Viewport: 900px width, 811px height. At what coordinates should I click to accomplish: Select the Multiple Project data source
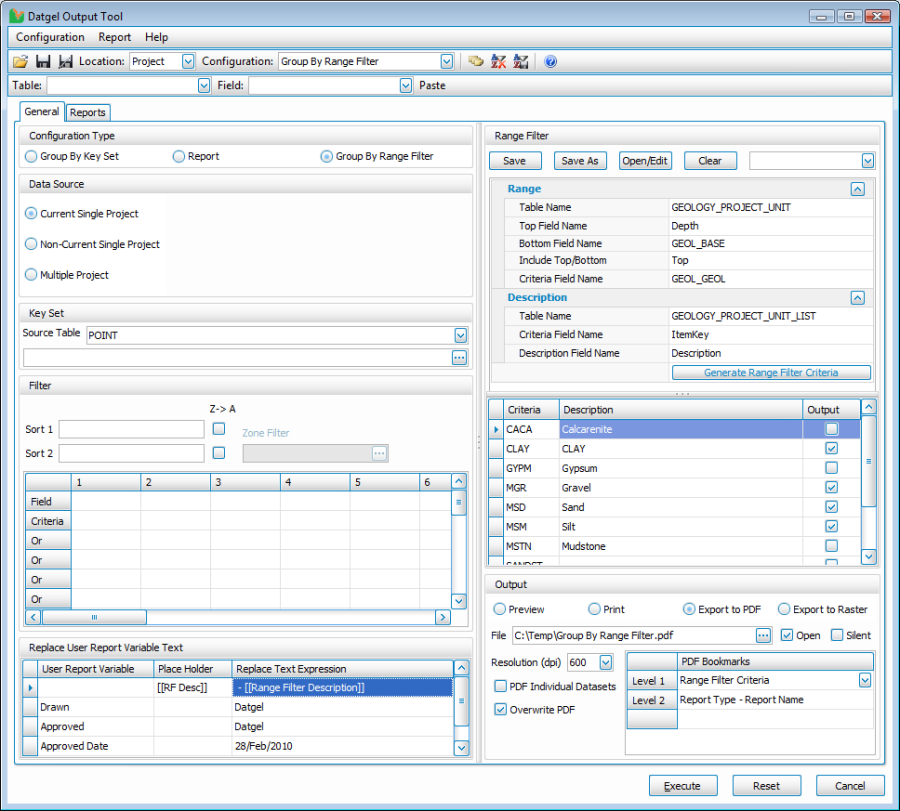32,275
